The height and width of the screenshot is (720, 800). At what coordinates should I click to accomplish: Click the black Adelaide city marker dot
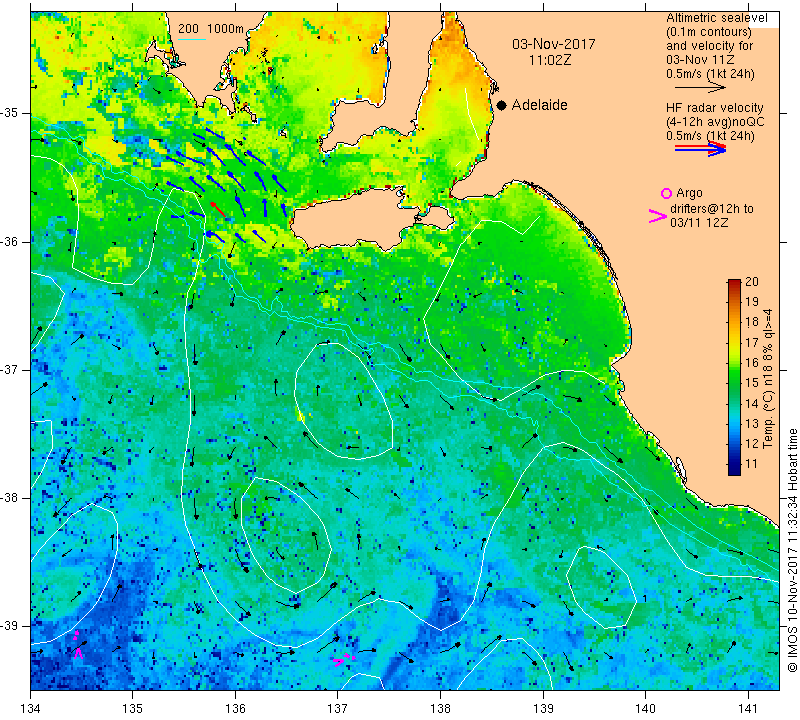coord(502,105)
